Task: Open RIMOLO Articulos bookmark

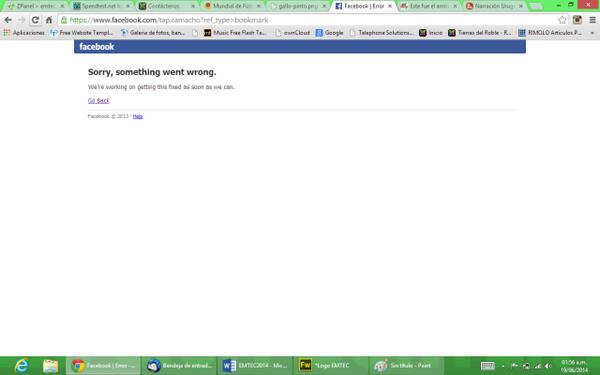Action: [x=550, y=33]
